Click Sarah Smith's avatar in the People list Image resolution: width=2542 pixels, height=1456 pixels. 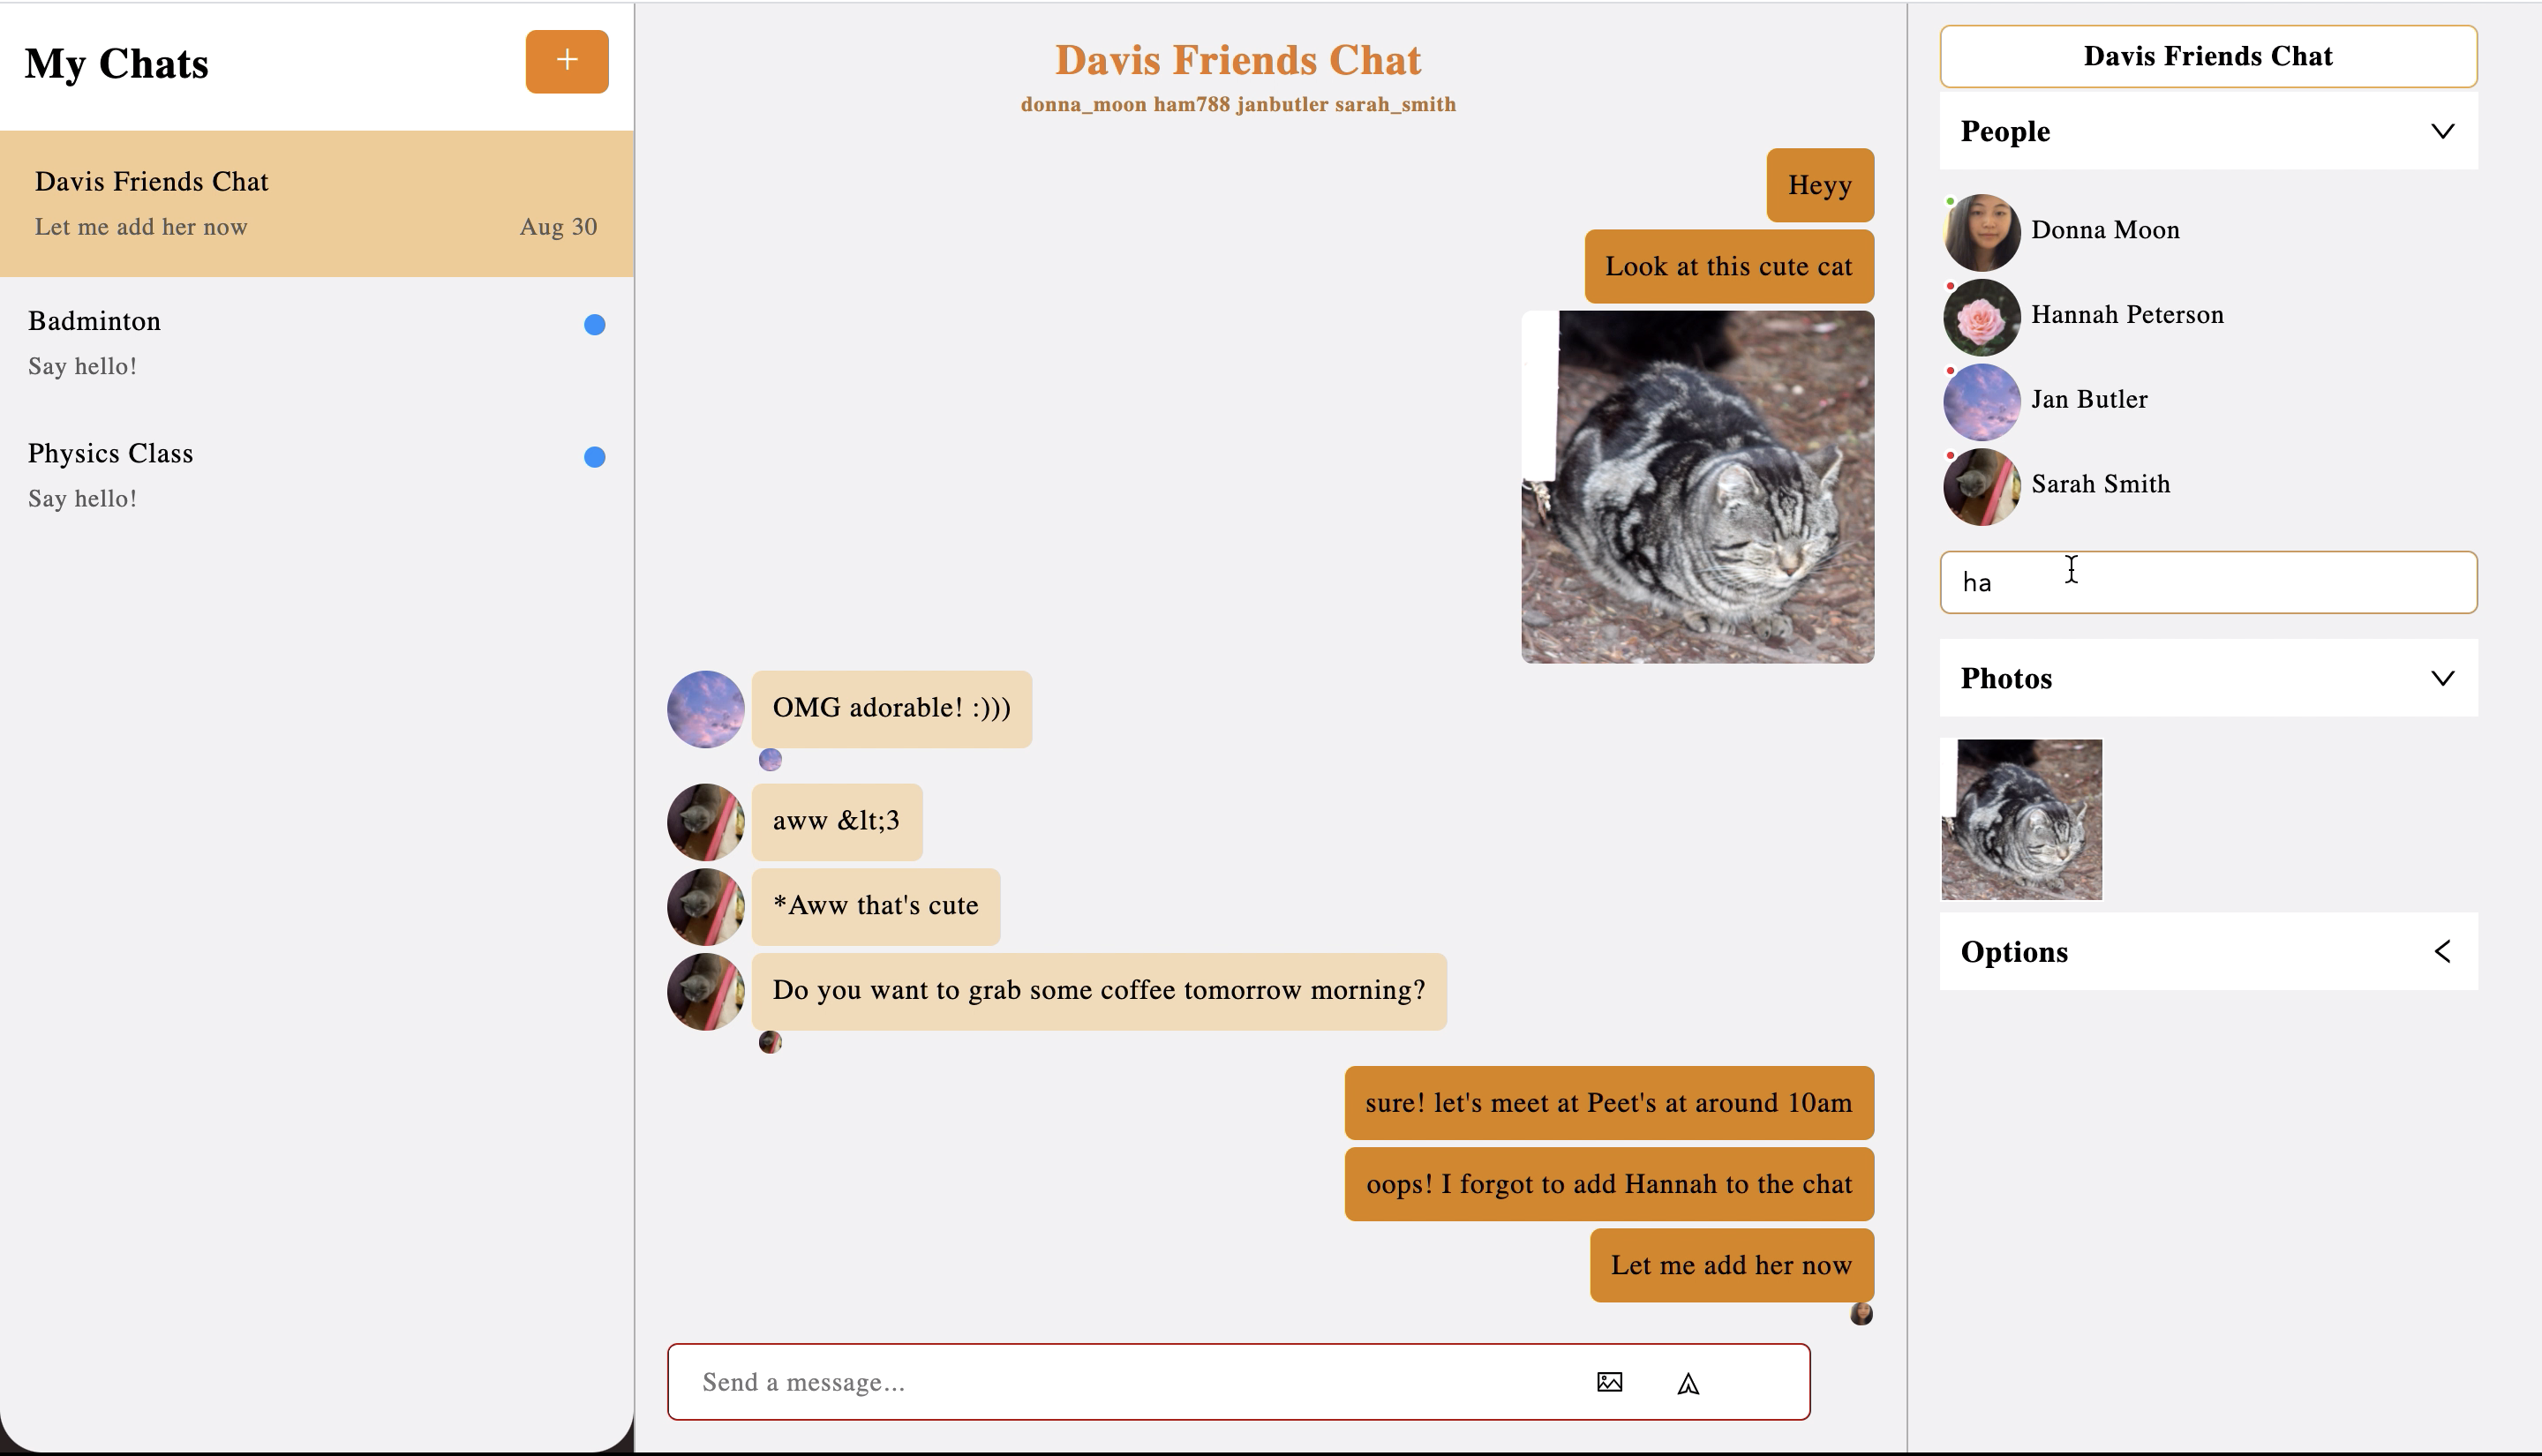[1981, 486]
